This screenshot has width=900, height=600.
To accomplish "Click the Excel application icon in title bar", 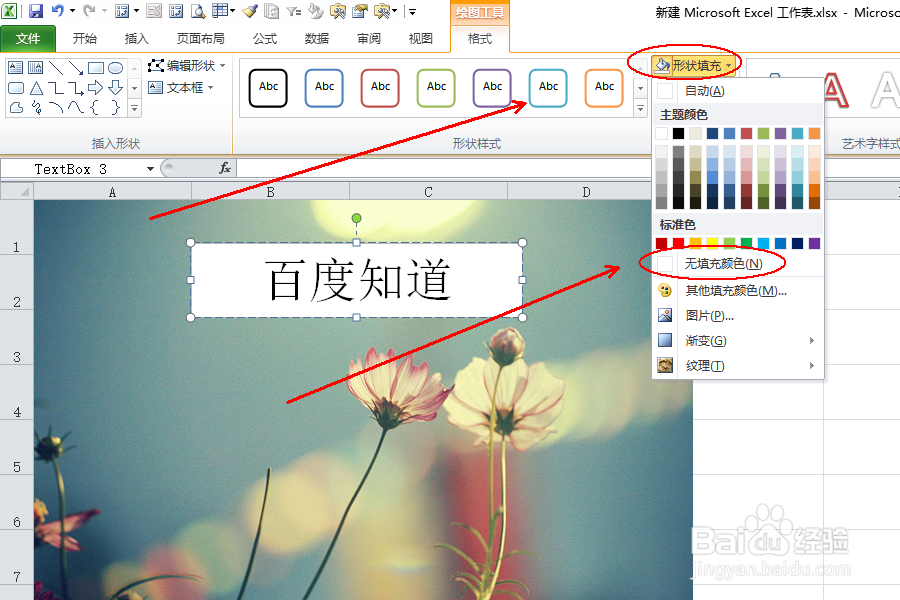I will coord(9,10).
